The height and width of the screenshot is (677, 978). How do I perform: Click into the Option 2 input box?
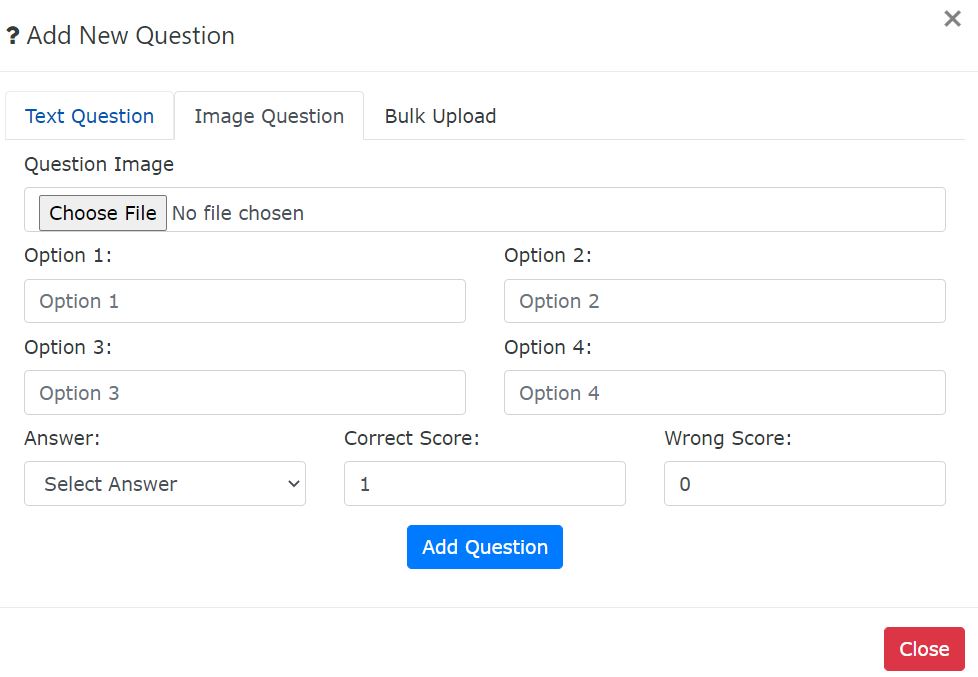click(x=724, y=301)
